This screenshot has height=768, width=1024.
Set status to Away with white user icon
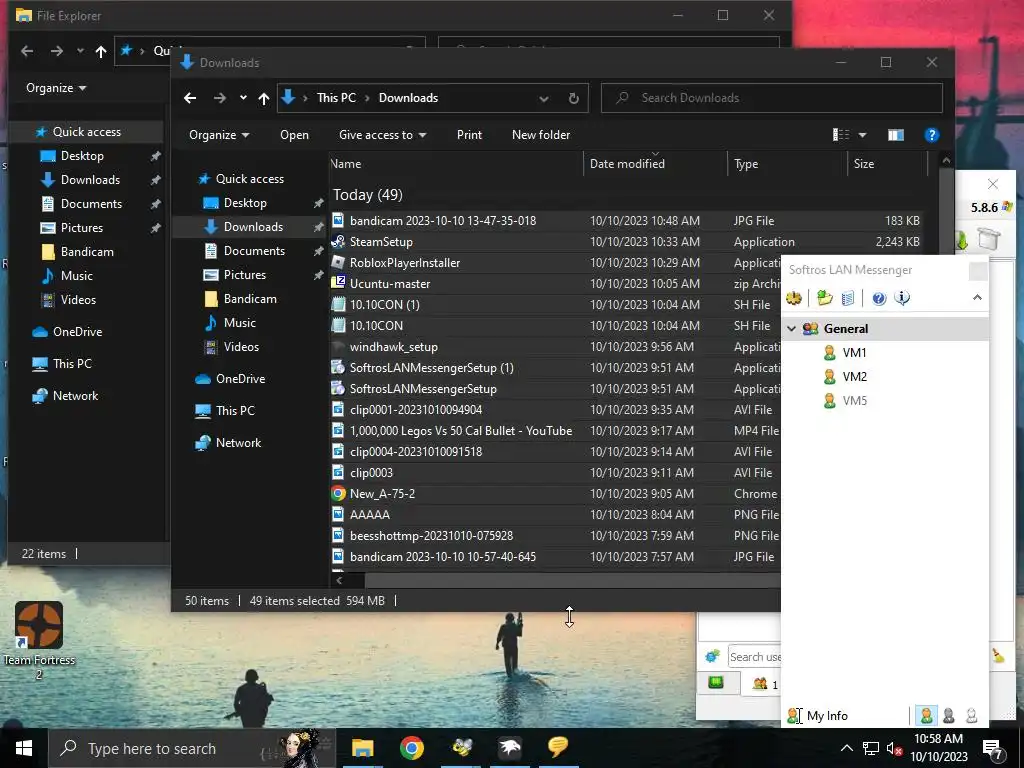[972, 716]
